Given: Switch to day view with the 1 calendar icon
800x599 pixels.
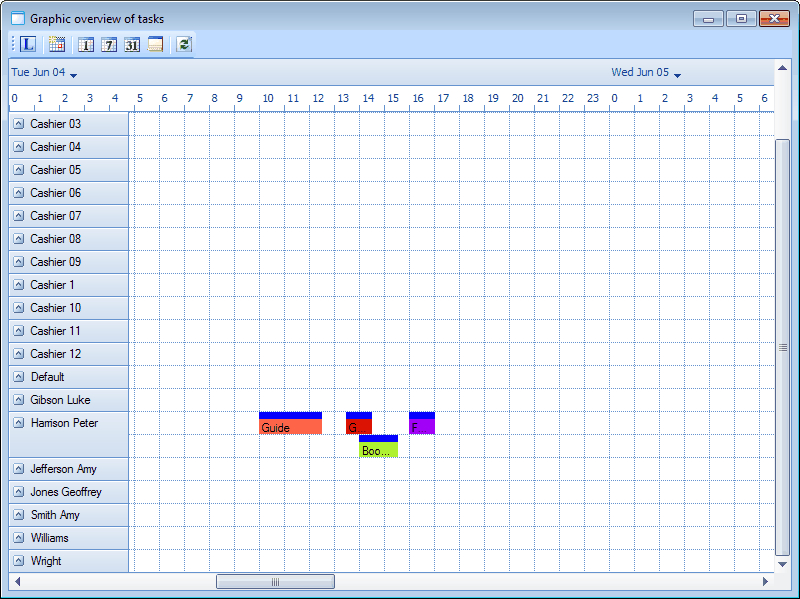Looking at the screenshot, I should pyautogui.click(x=86, y=44).
